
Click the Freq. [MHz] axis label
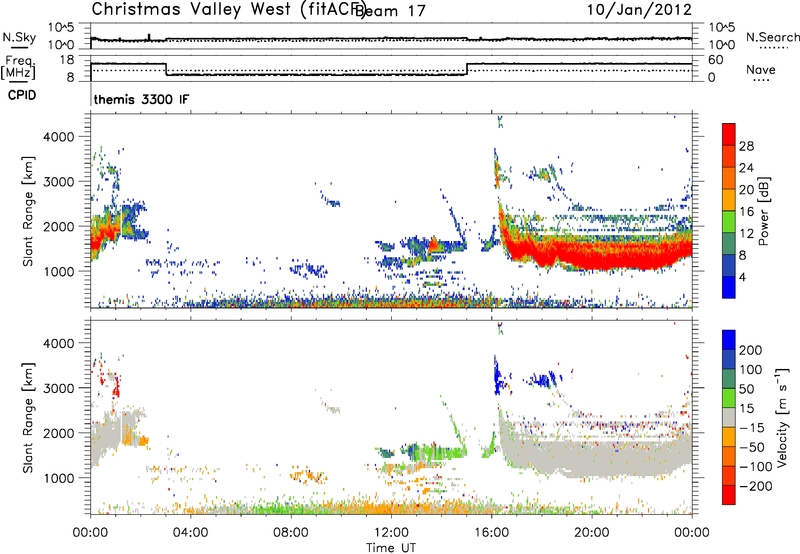click(x=18, y=67)
